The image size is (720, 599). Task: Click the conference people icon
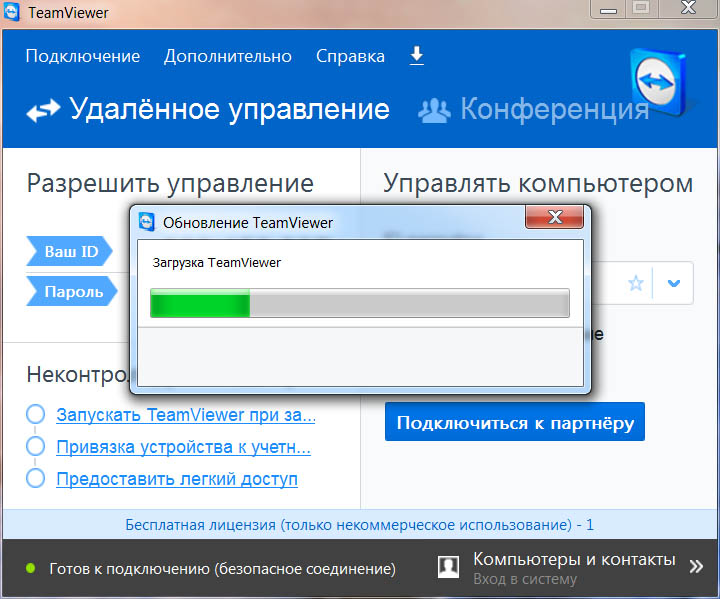[434, 111]
